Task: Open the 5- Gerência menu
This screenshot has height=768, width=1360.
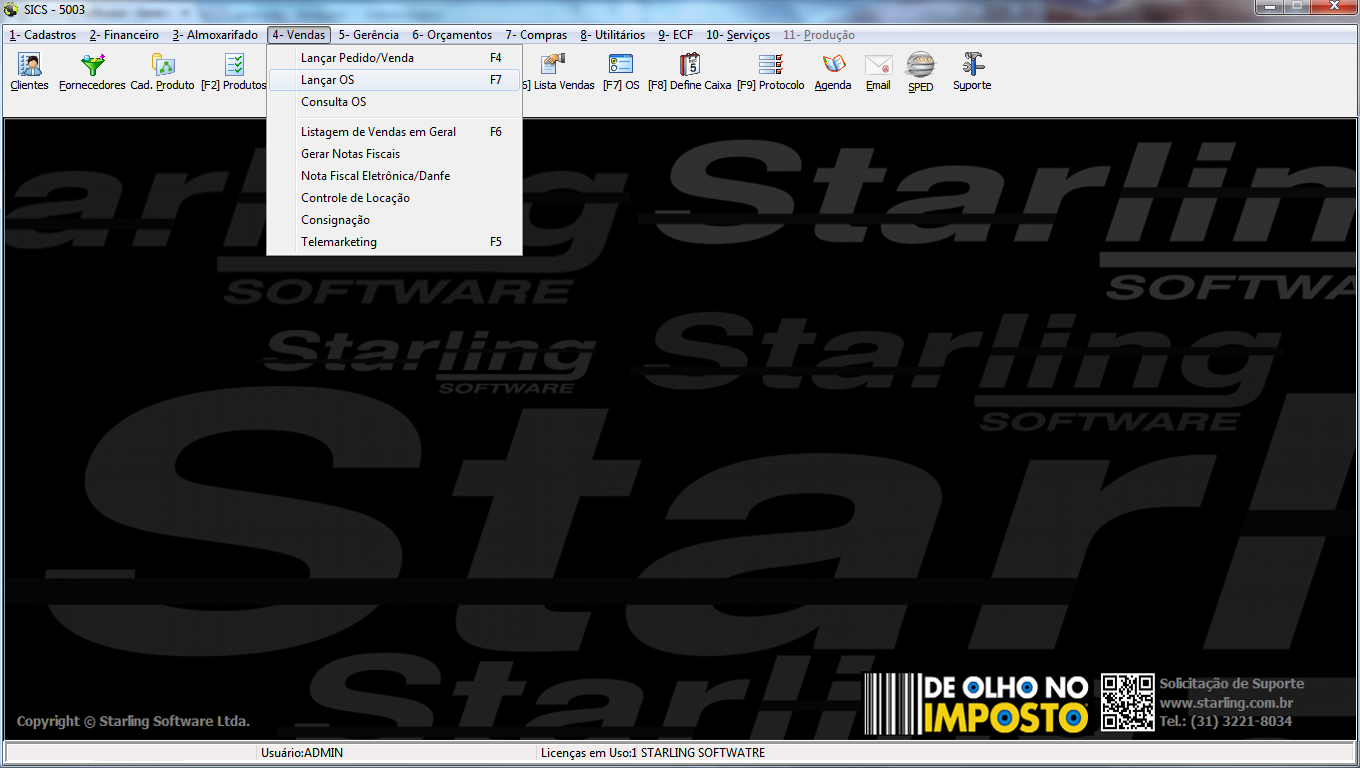Action: (369, 35)
